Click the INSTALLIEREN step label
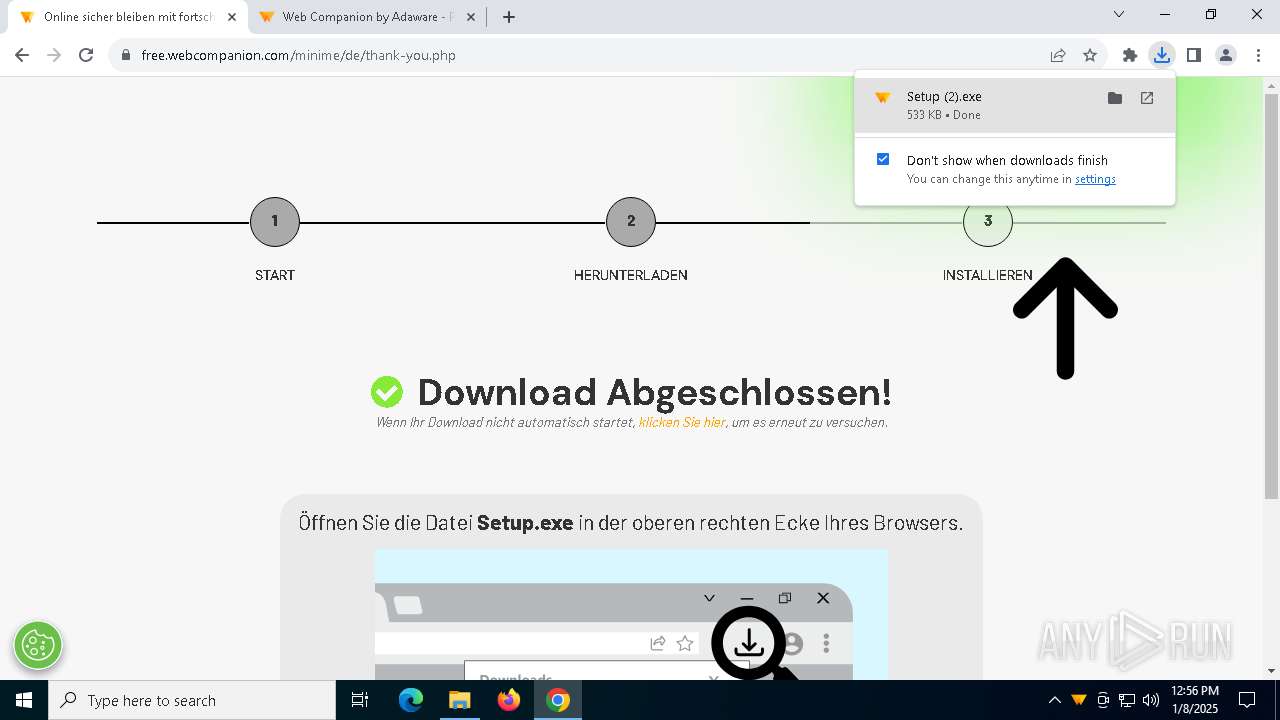The height and width of the screenshot is (720, 1280). pos(987,275)
